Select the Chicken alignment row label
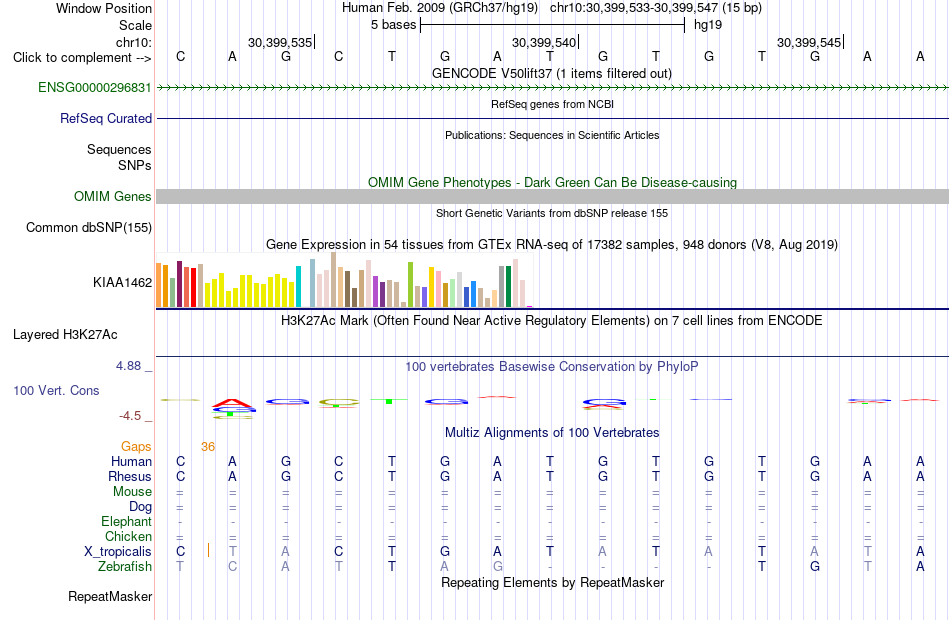This screenshot has height=620, width=950. pyautogui.click(x=128, y=536)
